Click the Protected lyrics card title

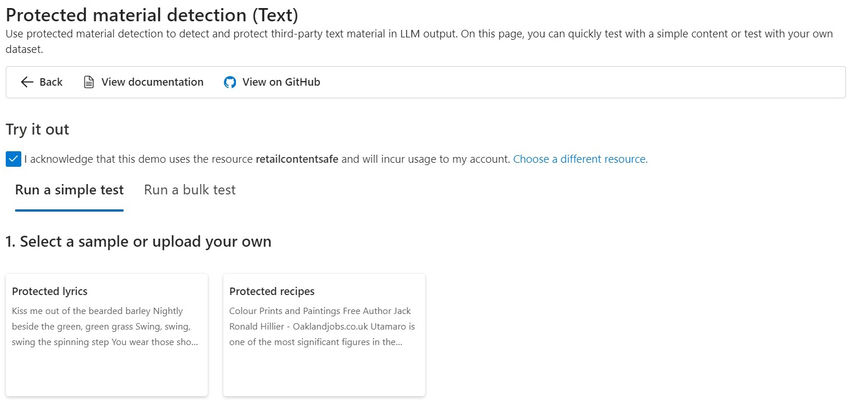pos(50,291)
